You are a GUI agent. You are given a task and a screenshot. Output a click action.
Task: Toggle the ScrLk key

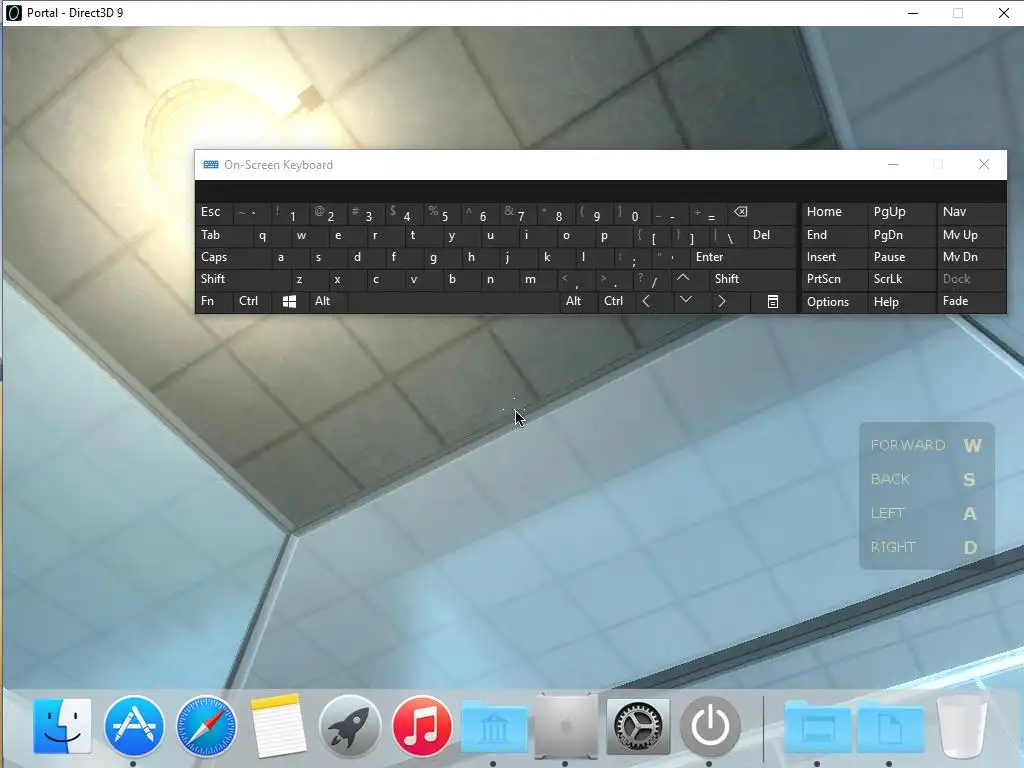point(901,279)
